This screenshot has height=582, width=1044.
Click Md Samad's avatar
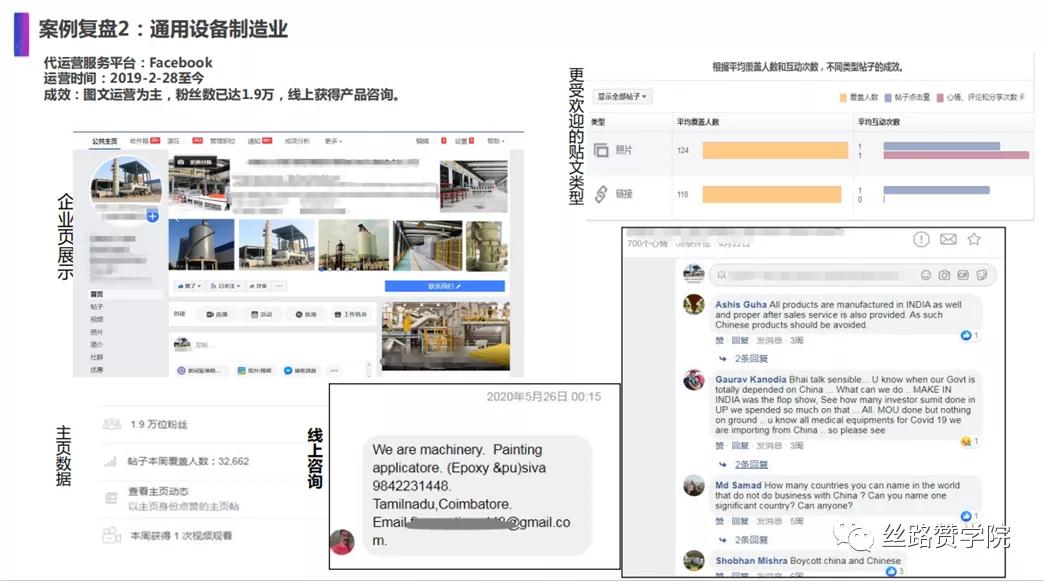[x=694, y=485]
